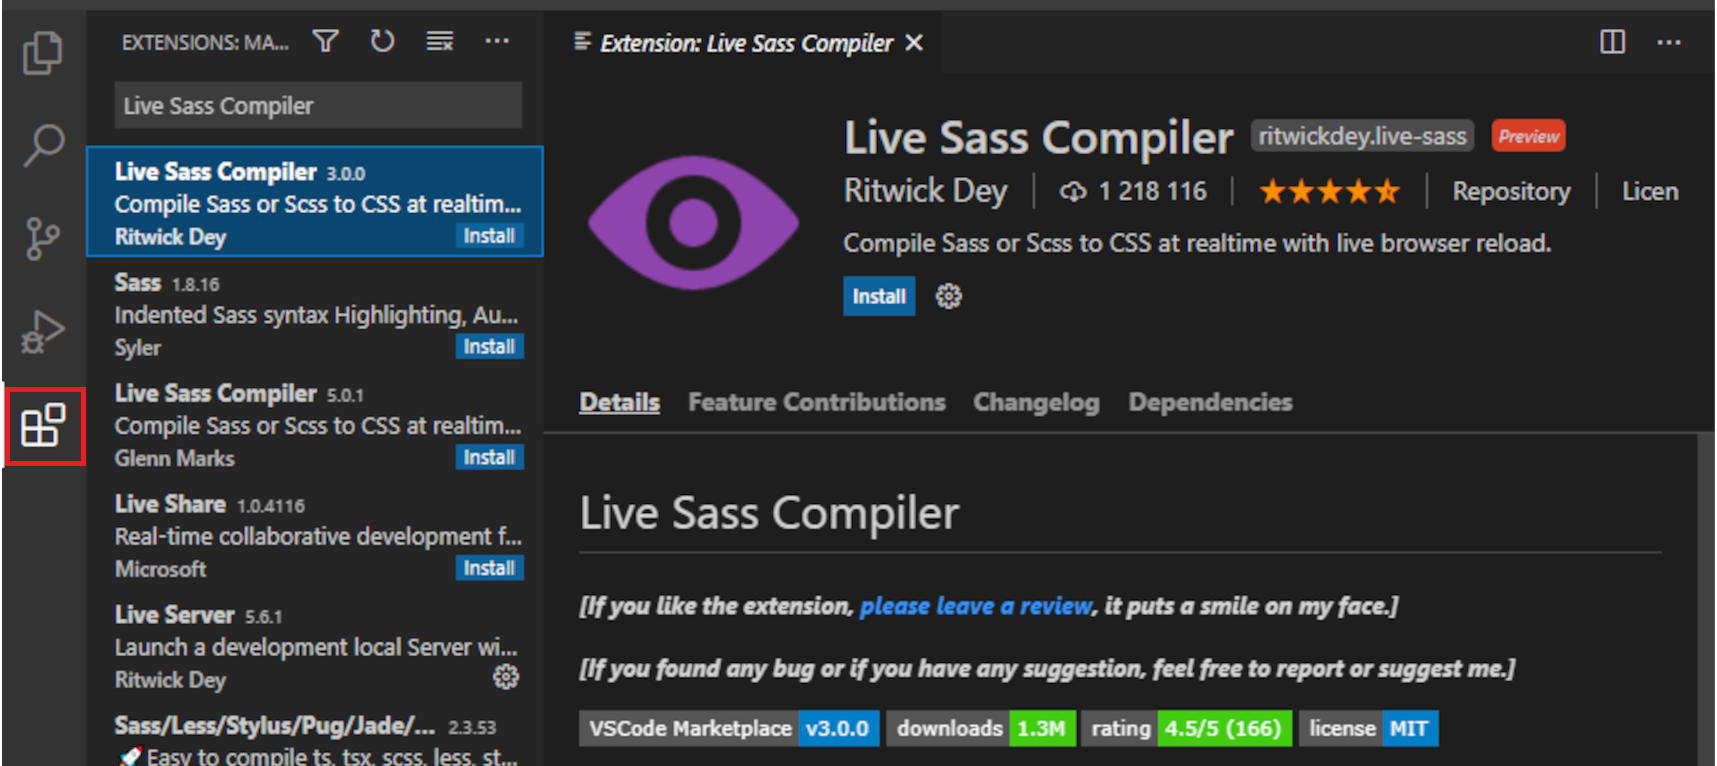
Task: Install Live Sass Compiler by Glenn Marks
Action: (x=489, y=457)
